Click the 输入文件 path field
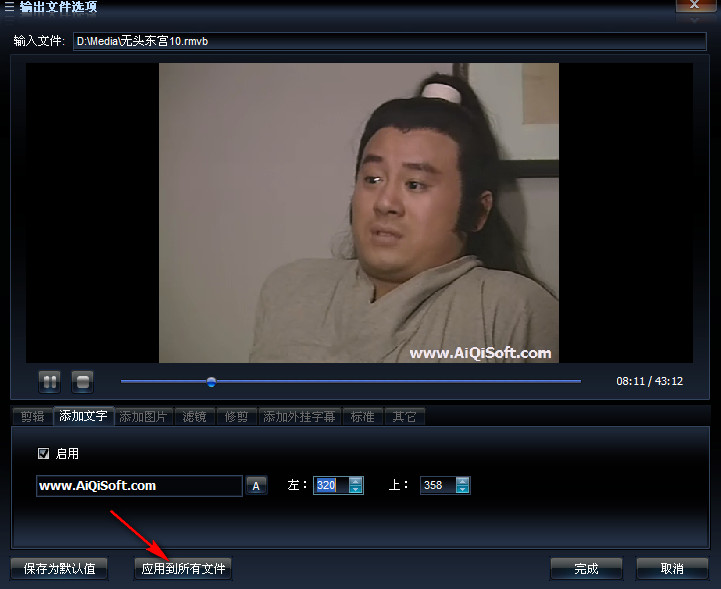721x589 pixels. click(389, 41)
